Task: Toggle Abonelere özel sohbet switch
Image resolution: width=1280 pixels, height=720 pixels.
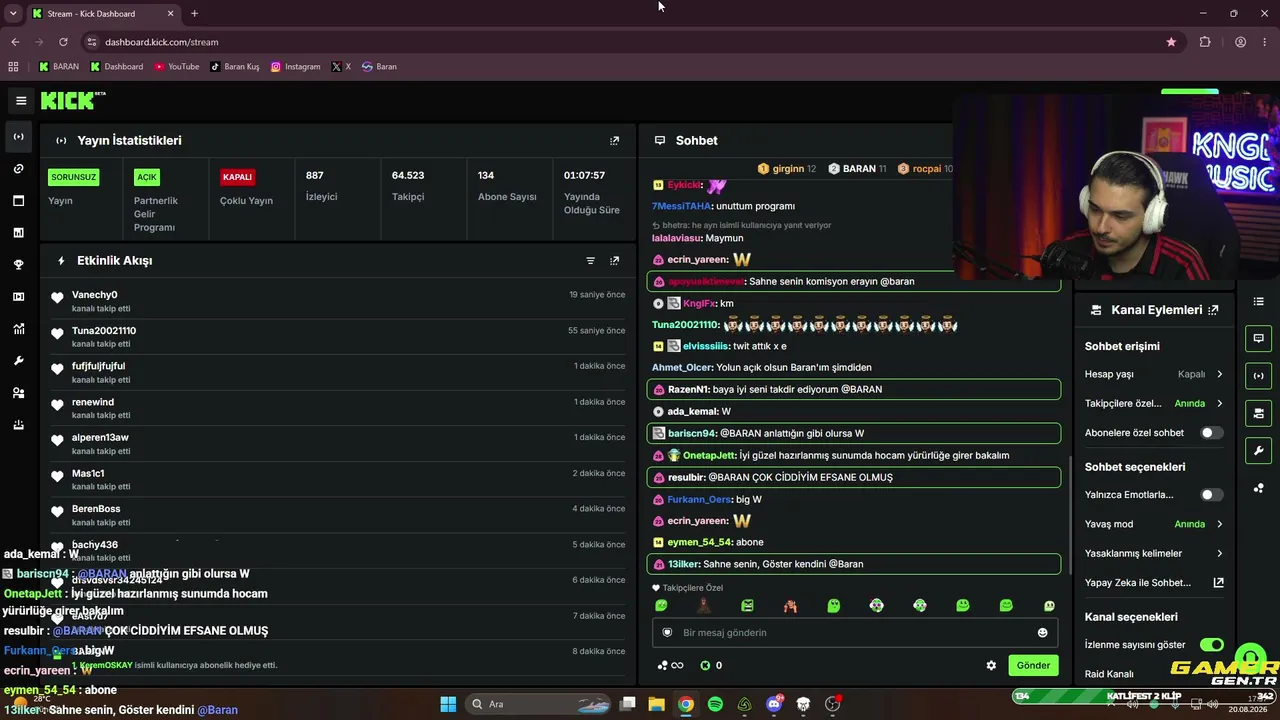Action: (1211, 433)
